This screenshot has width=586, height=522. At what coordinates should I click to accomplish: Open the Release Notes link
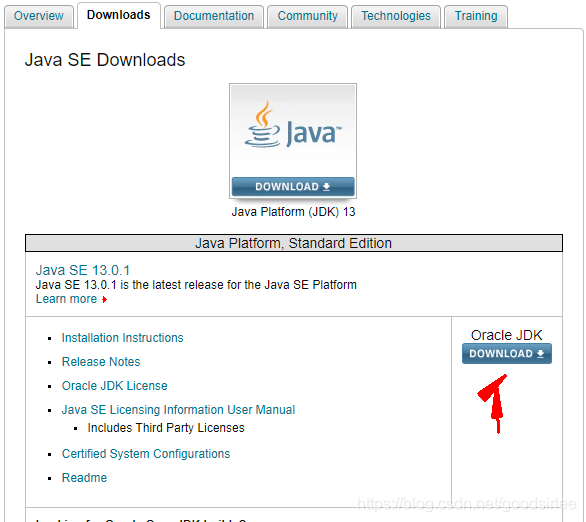point(101,362)
